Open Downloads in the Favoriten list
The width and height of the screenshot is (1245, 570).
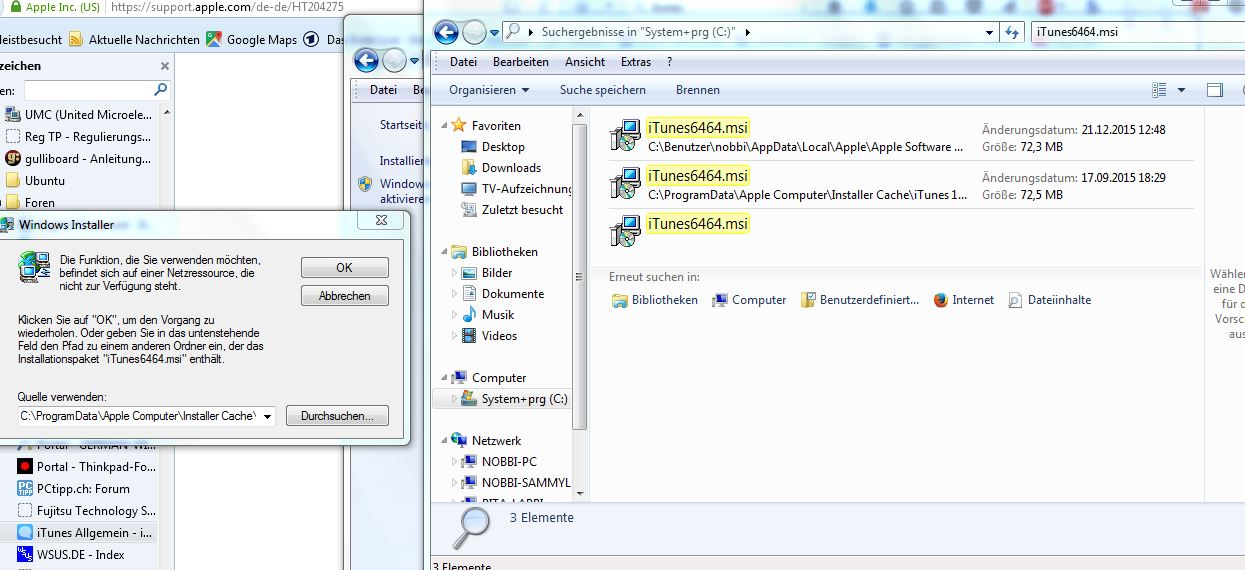(x=511, y=168)
